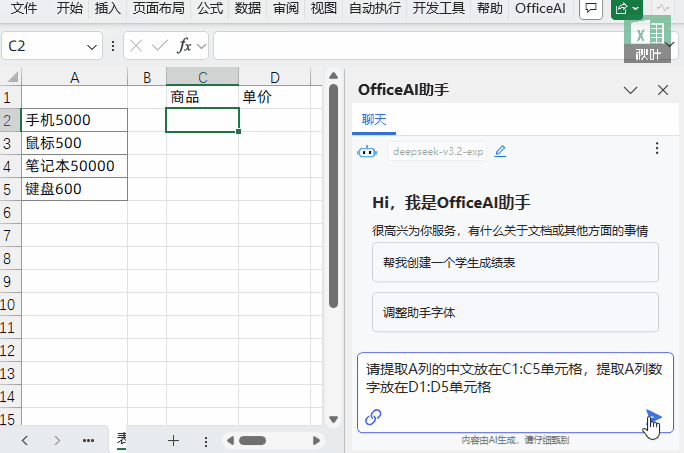Send the chat message with the arrow icon

coord(653,416)
